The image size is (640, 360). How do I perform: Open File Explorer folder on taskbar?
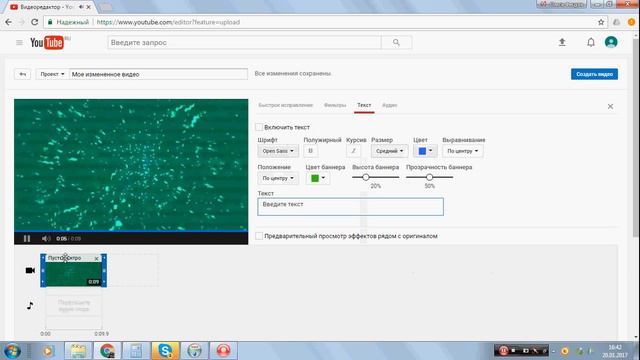[78, 351]
